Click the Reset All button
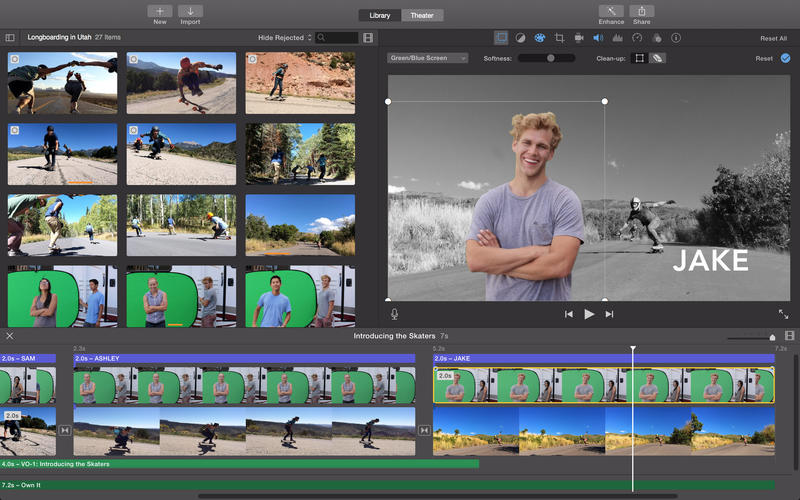 pyautogui.click(x=773, y=38)
